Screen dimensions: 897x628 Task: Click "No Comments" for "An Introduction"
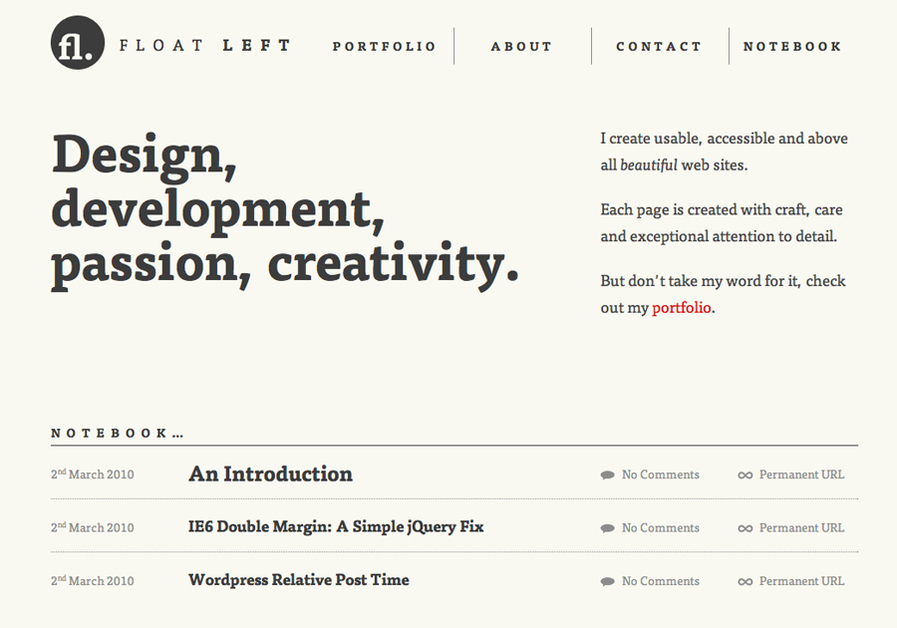tap(659, 474)
